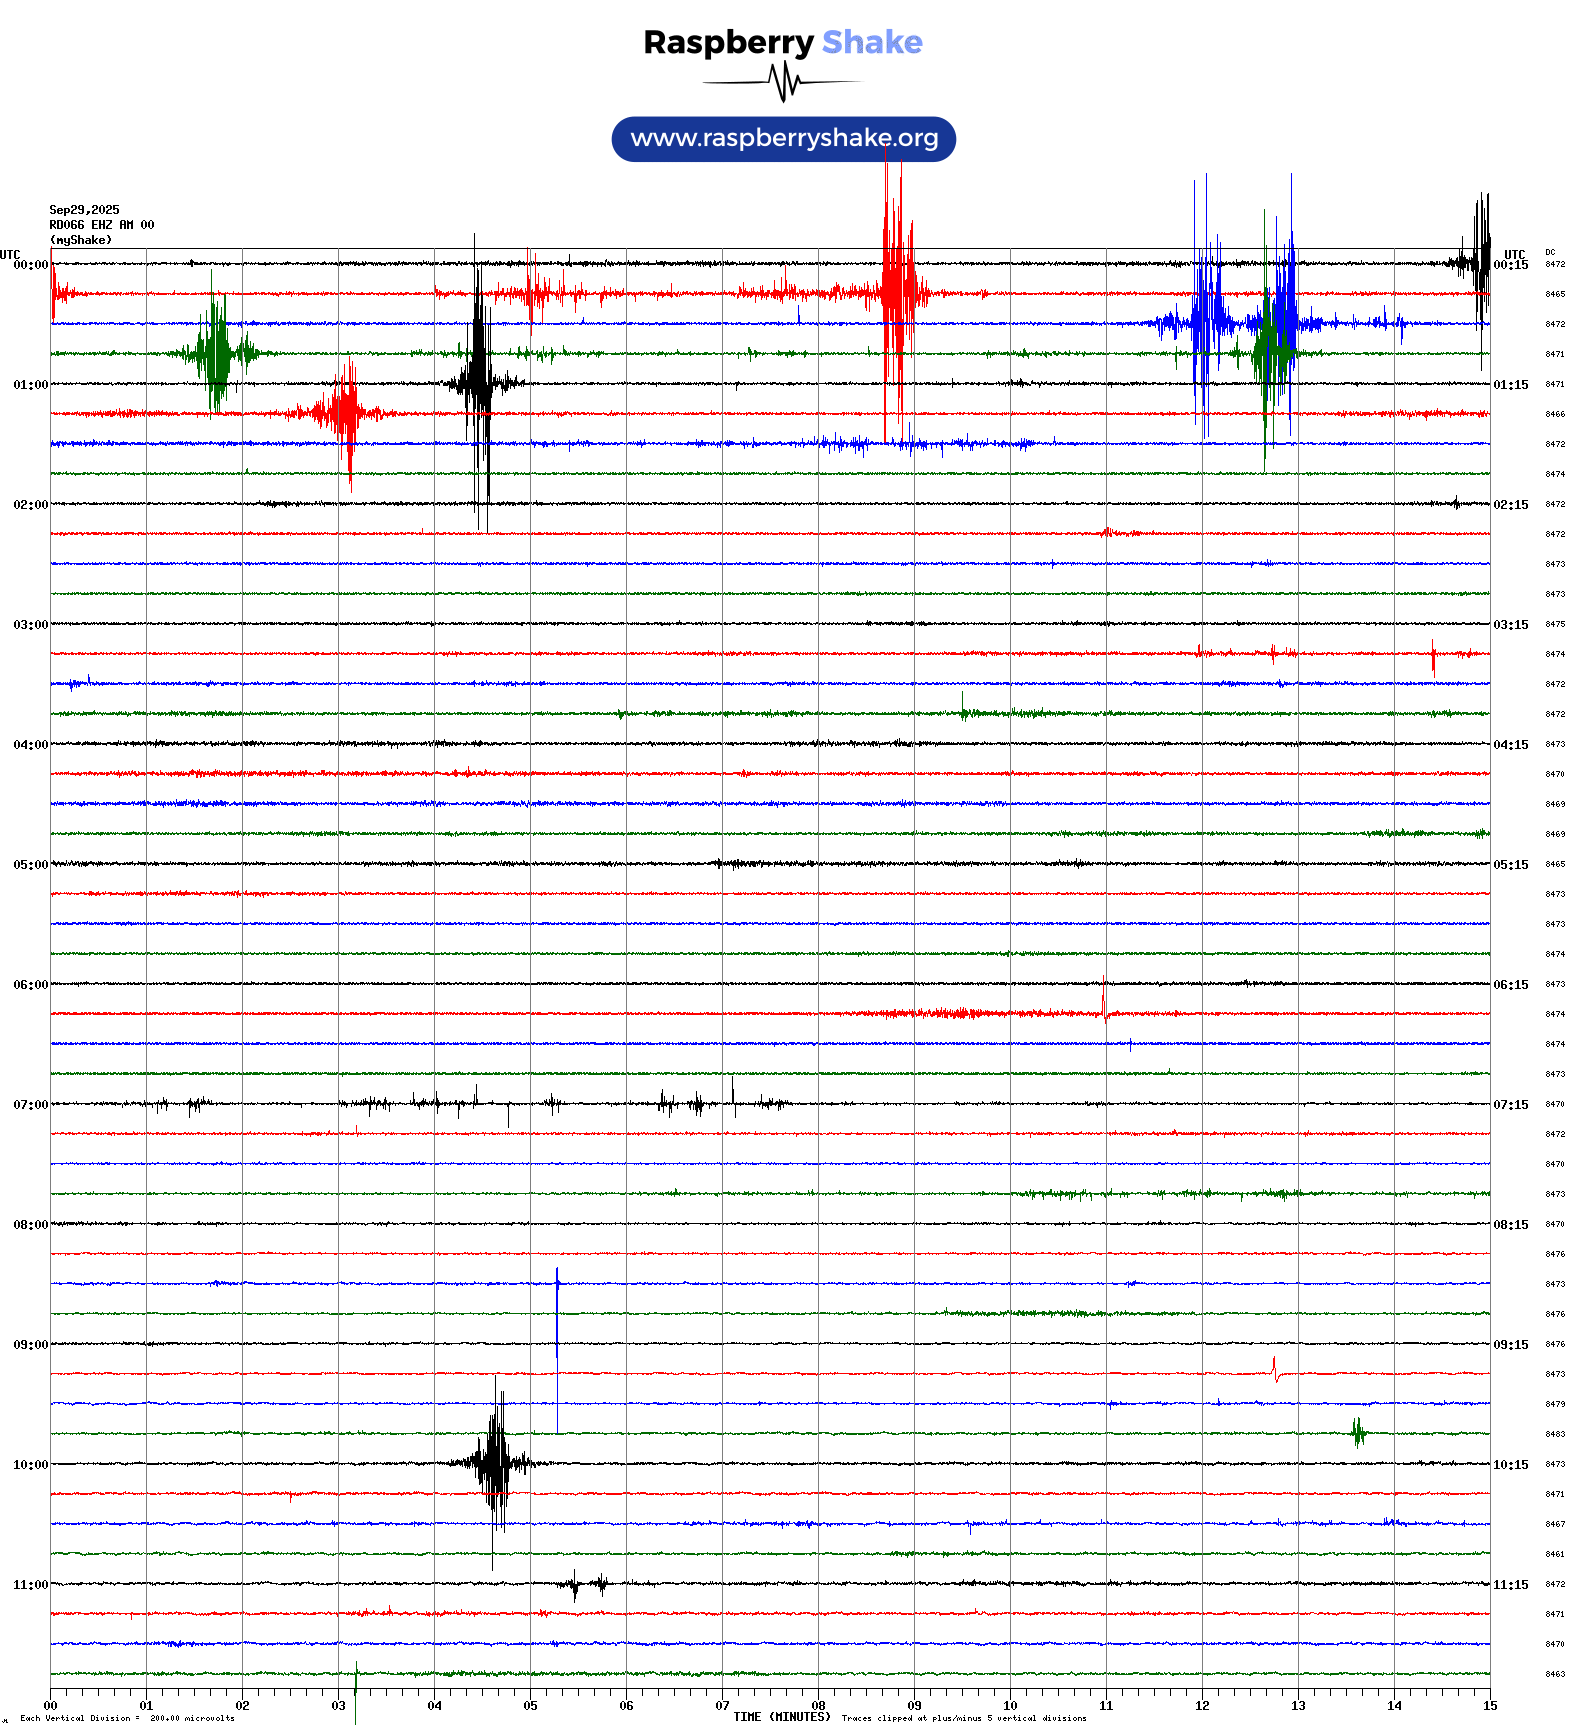
Task: Click the (myShake) label under station name
Action: (81, 240)
